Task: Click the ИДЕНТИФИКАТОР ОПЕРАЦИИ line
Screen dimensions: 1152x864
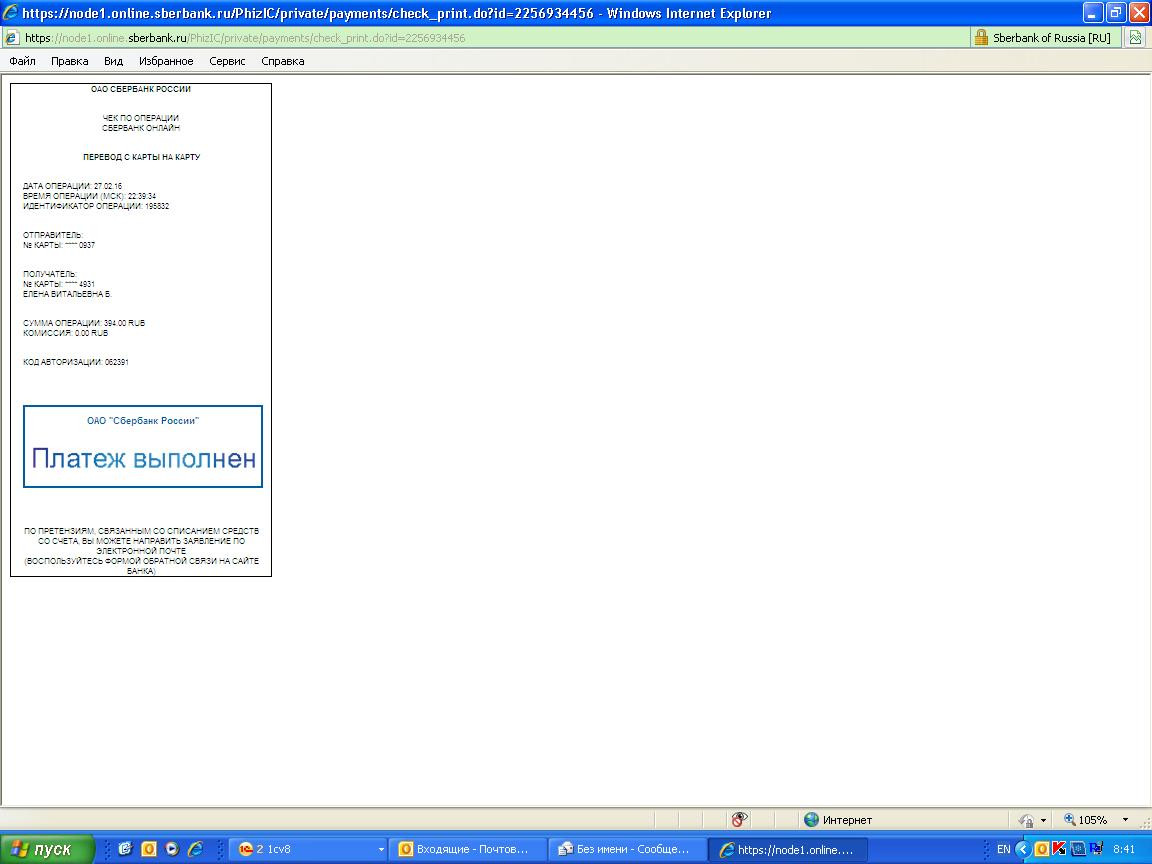Action: click(96, 206)
